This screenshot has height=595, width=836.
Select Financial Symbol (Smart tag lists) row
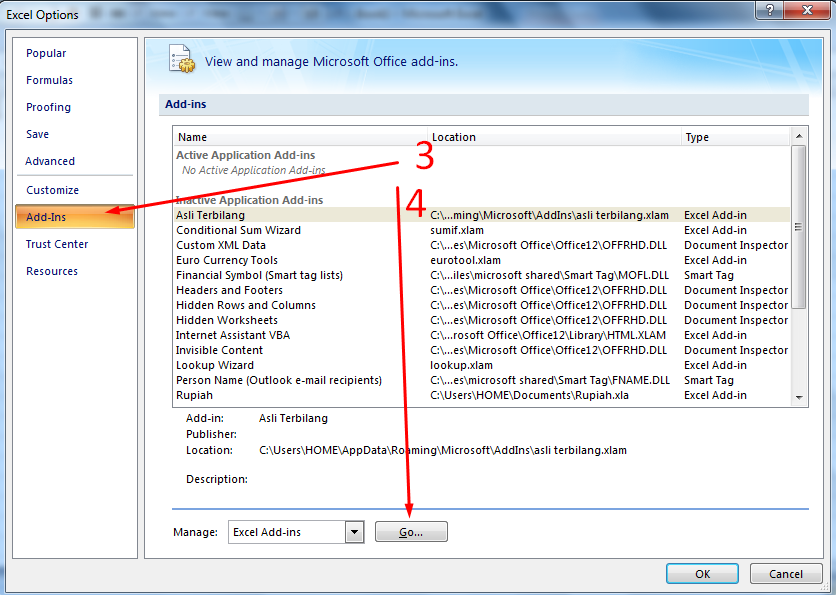pyautogui.click(x=482, y=275)
